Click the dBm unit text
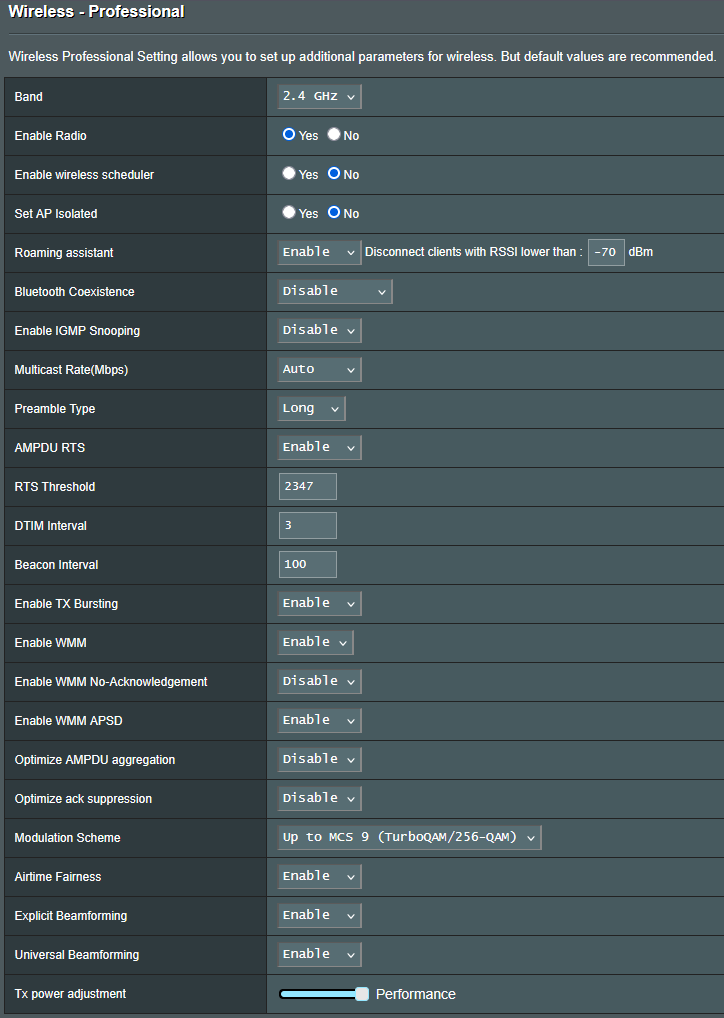This screenshot has width=724, height=1018. pos(641,252)
